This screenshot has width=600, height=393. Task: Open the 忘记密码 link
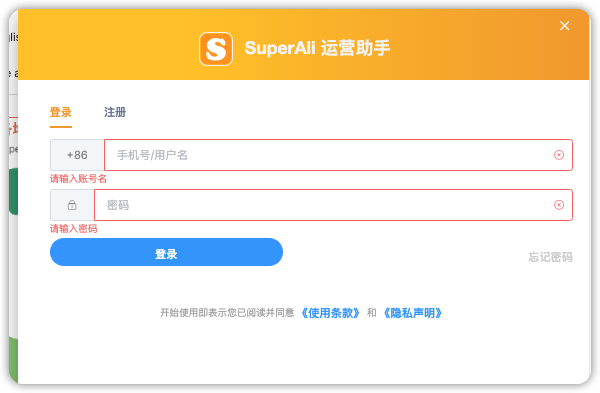[x=550, y=257]
